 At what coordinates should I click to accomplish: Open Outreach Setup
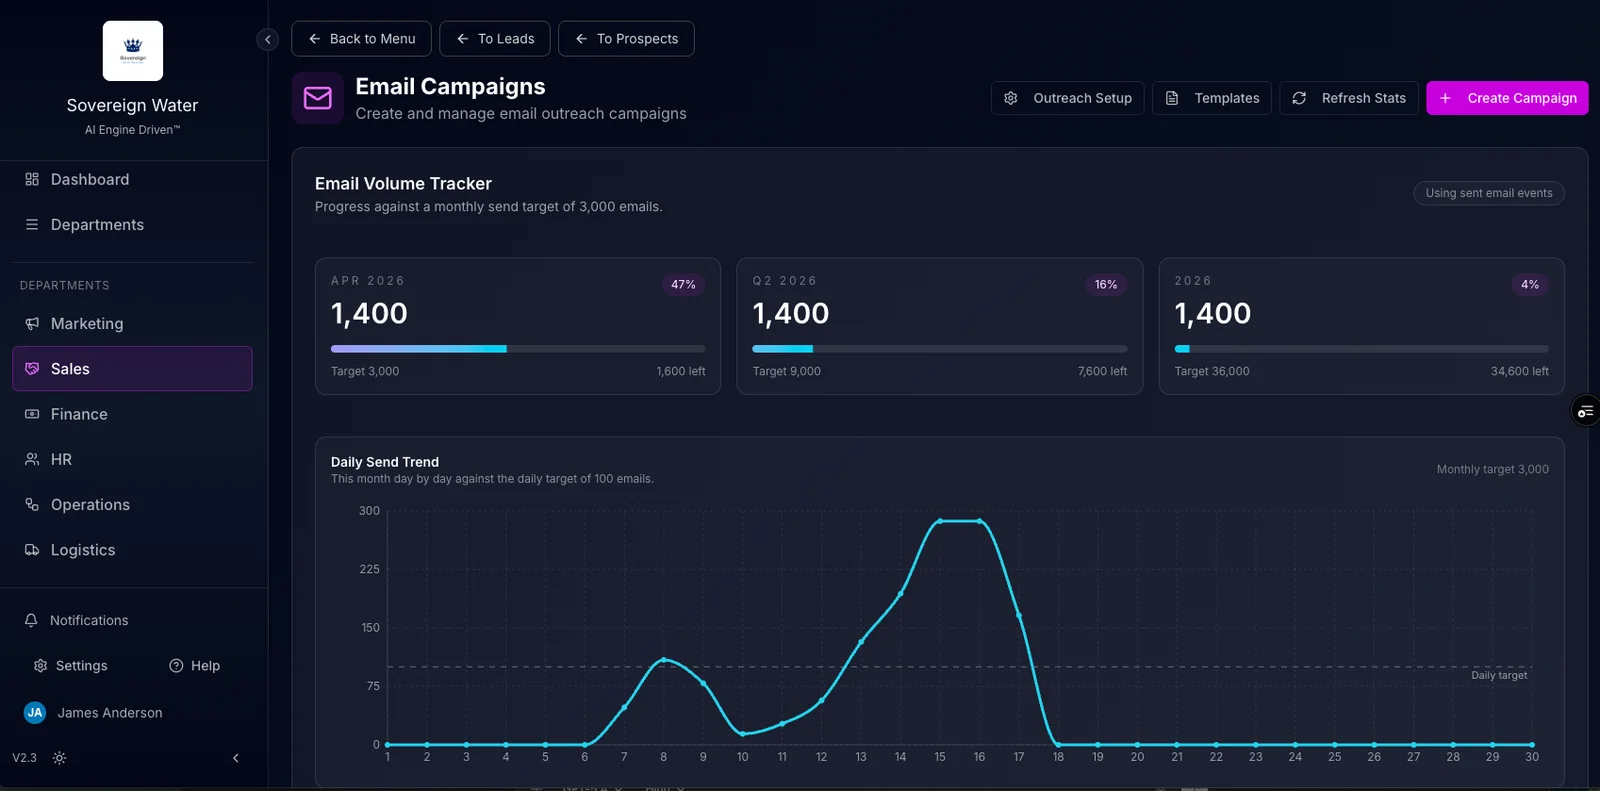coord(1067,98)
